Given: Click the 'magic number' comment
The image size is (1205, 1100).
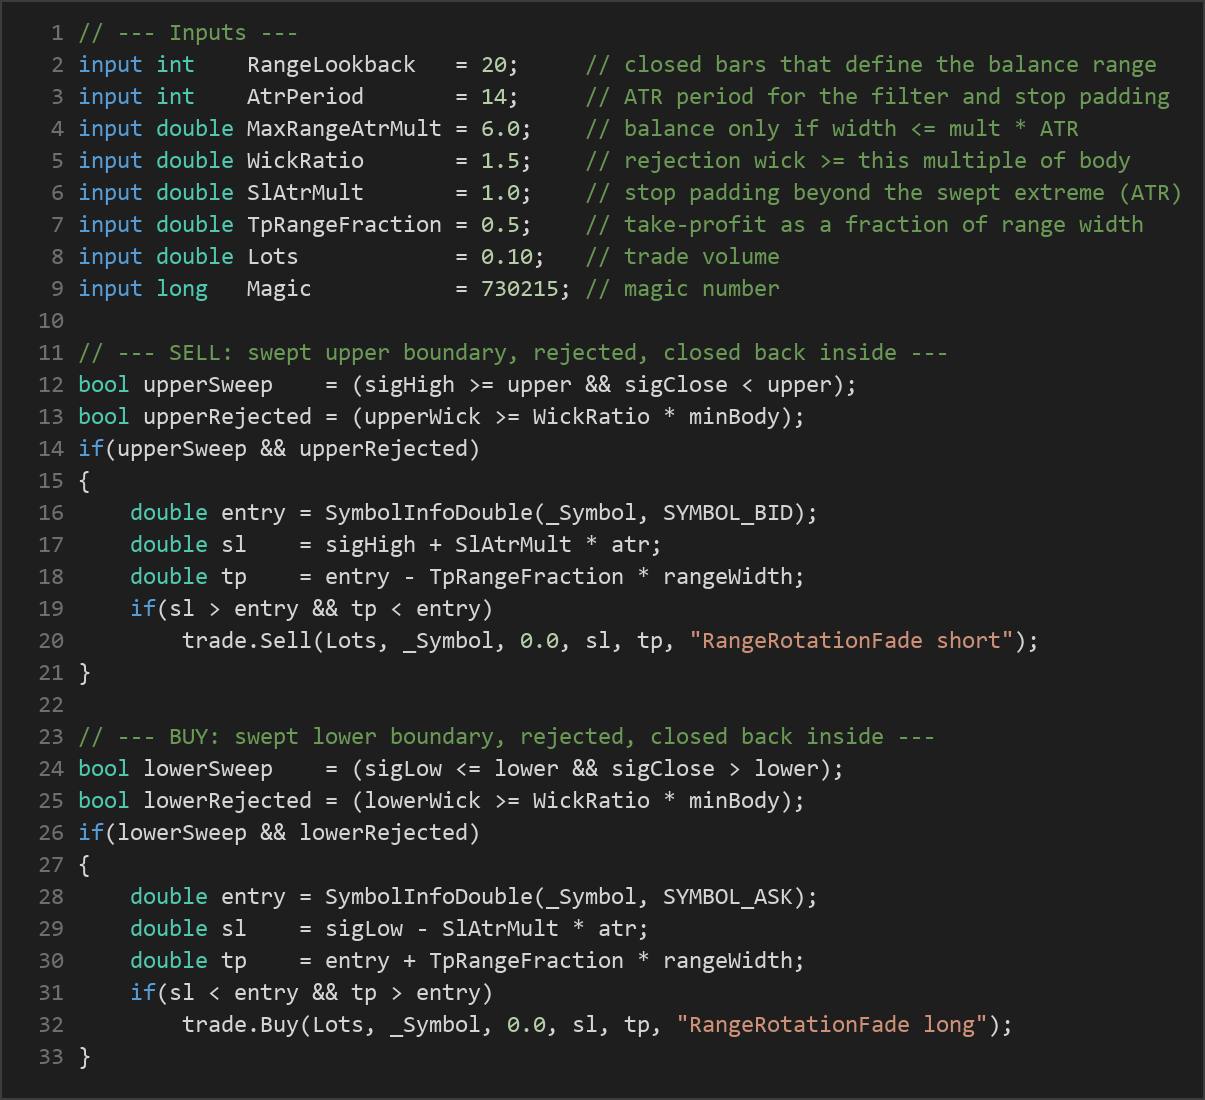Looking at the screenshot, I should point(682,289).
